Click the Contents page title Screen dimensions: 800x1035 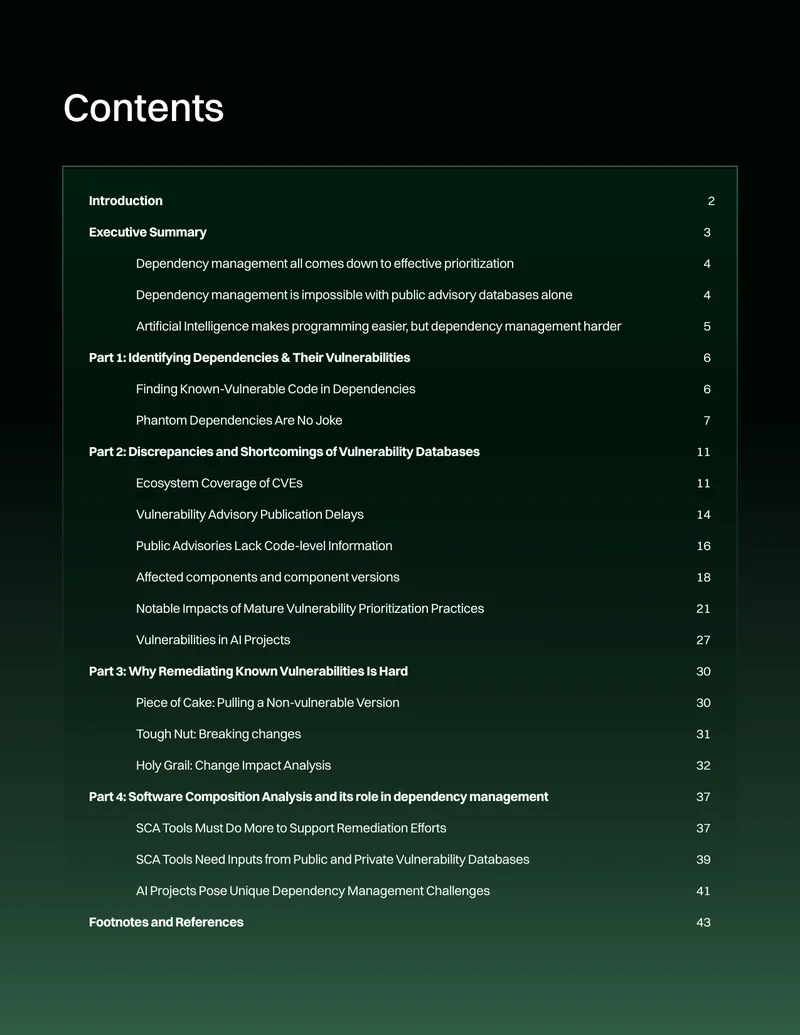coord(143,108)
